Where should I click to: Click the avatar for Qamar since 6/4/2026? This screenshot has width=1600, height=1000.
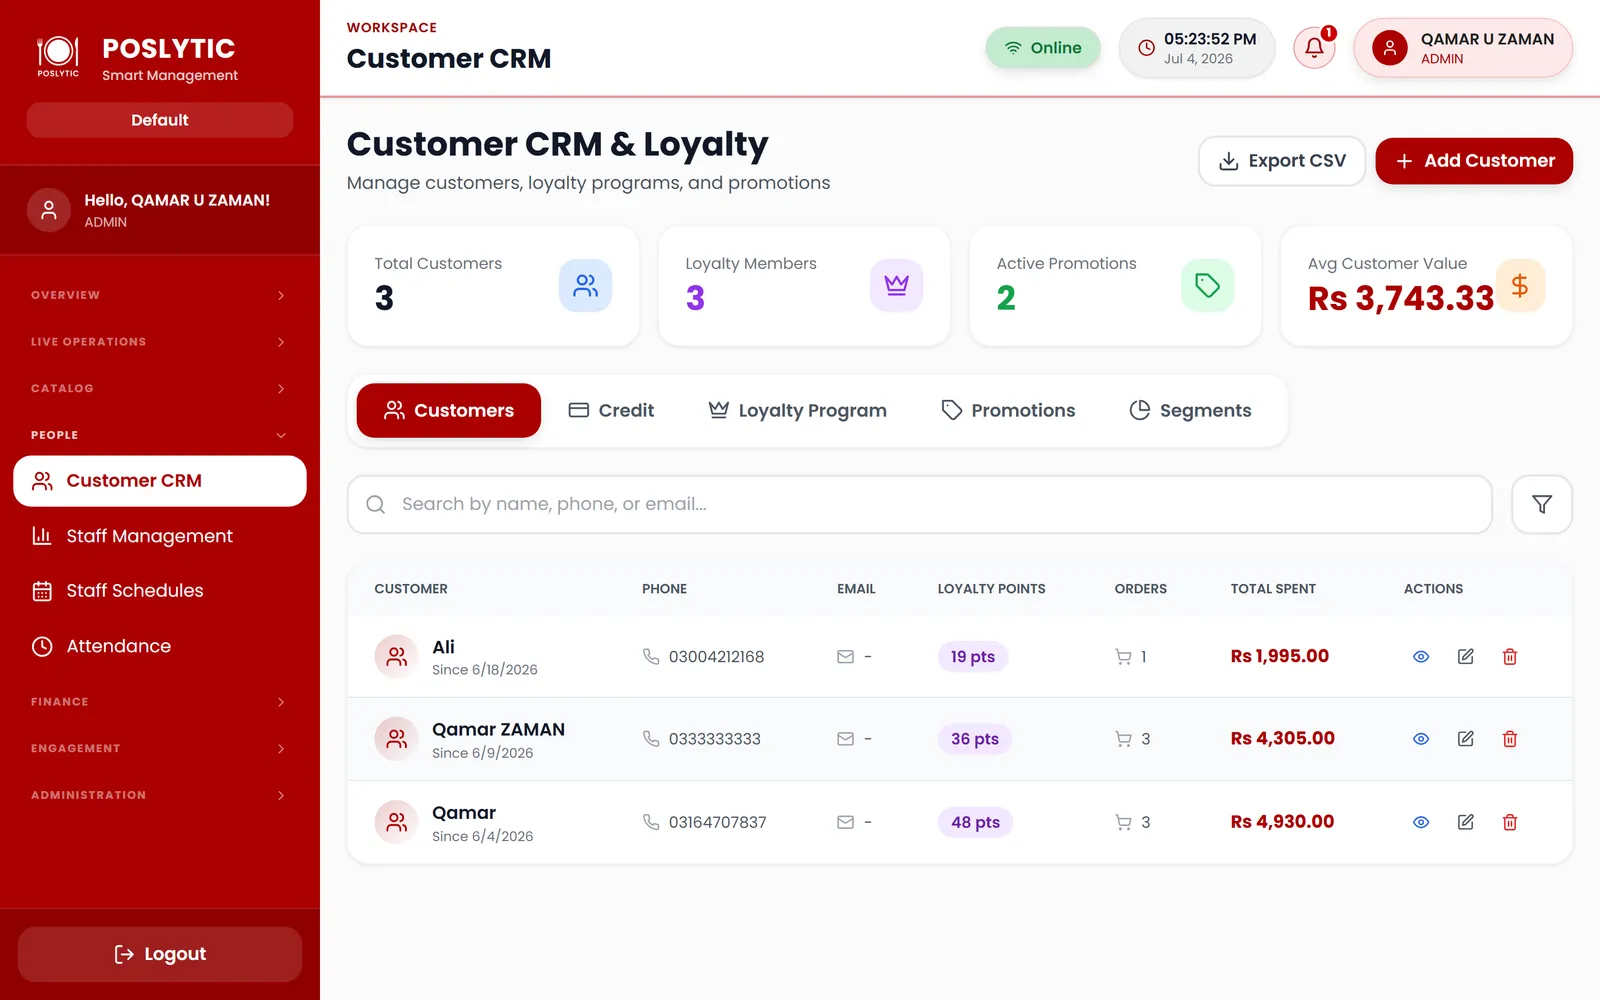(x=396, y=822)
